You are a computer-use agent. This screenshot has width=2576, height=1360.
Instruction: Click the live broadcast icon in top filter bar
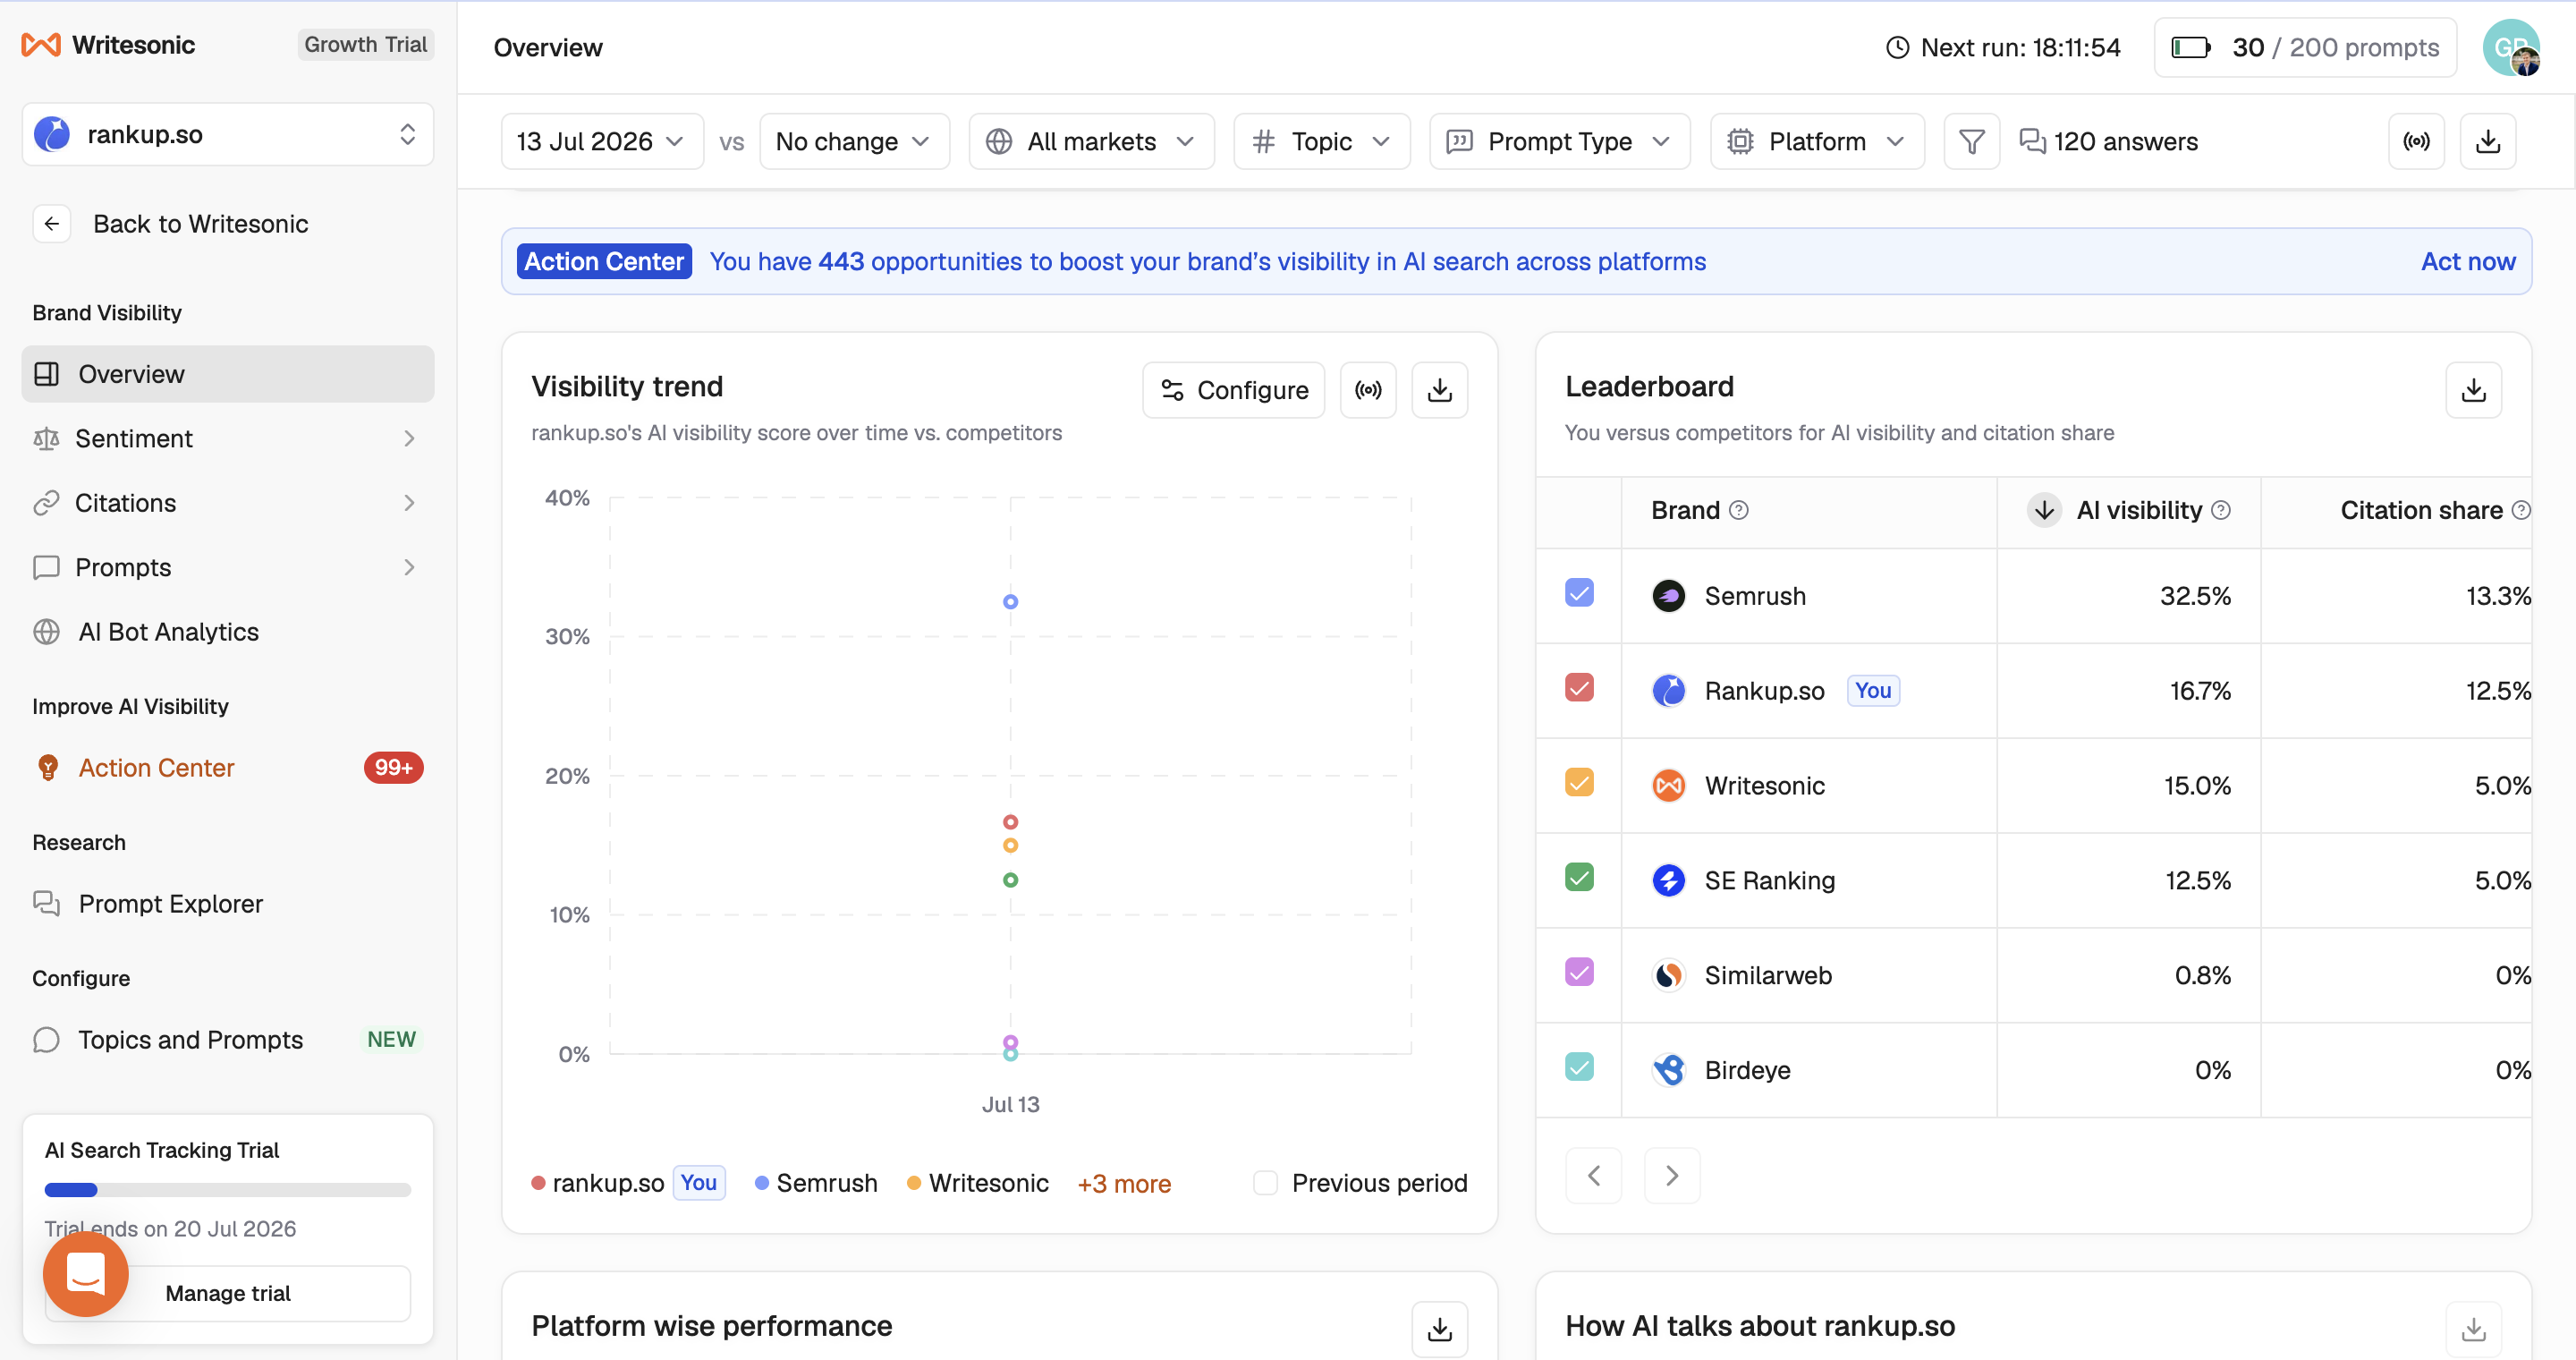2416,141
